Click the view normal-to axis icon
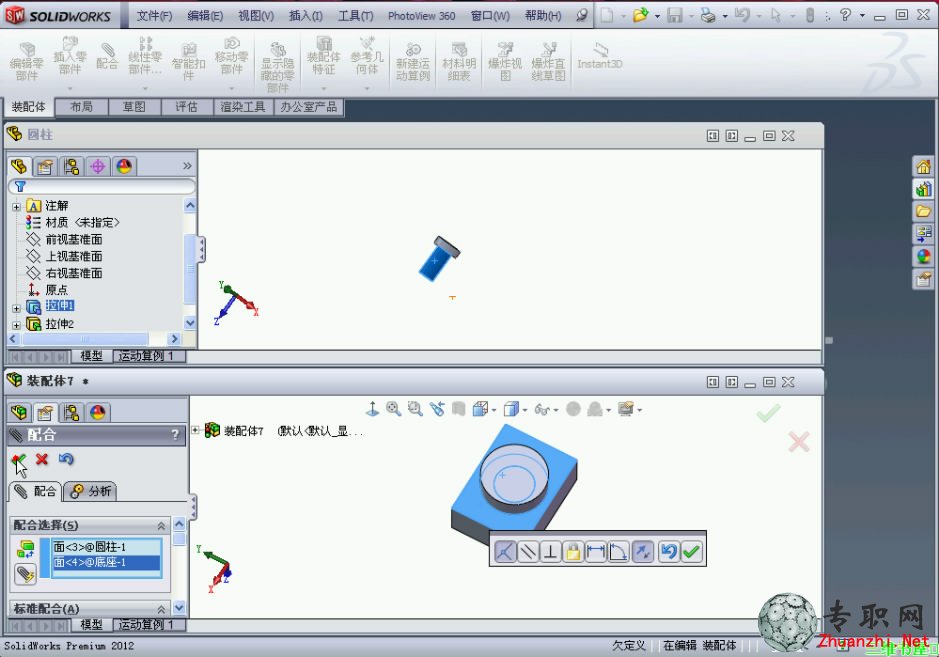 372,408
